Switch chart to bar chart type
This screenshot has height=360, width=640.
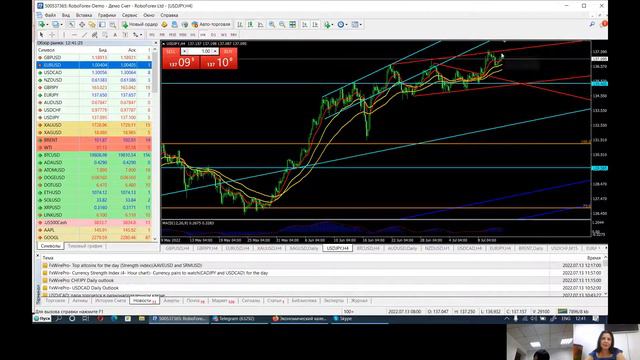pos(239,24)
